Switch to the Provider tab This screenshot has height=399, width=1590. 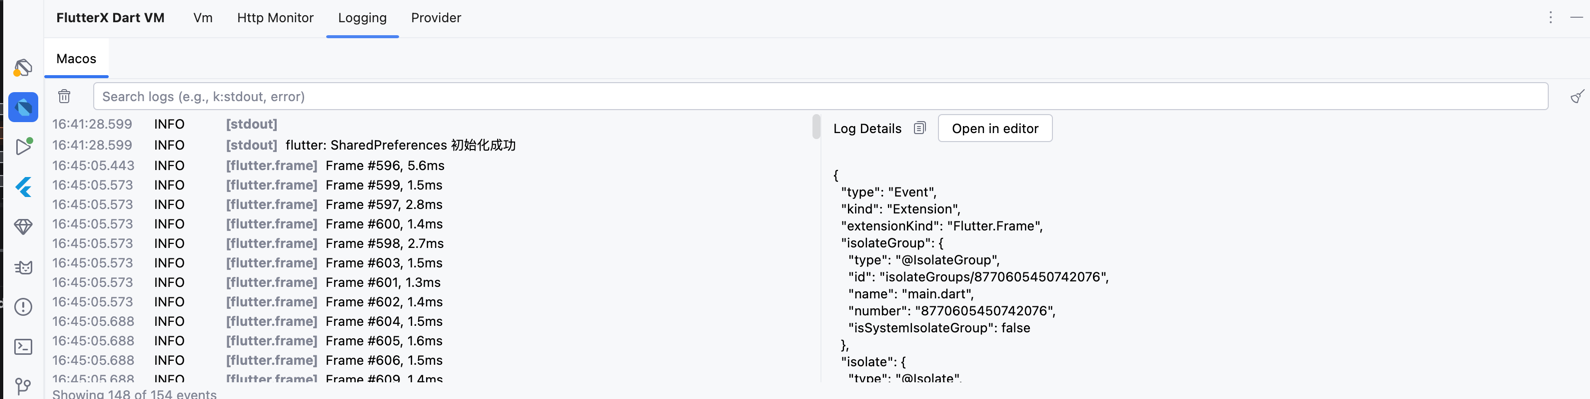[x=436, y=18]
